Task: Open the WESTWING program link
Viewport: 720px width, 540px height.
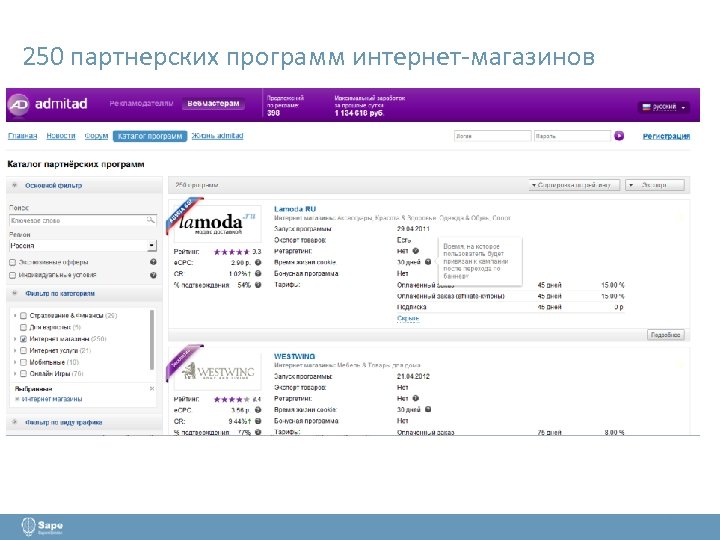Action: [294, 356]
